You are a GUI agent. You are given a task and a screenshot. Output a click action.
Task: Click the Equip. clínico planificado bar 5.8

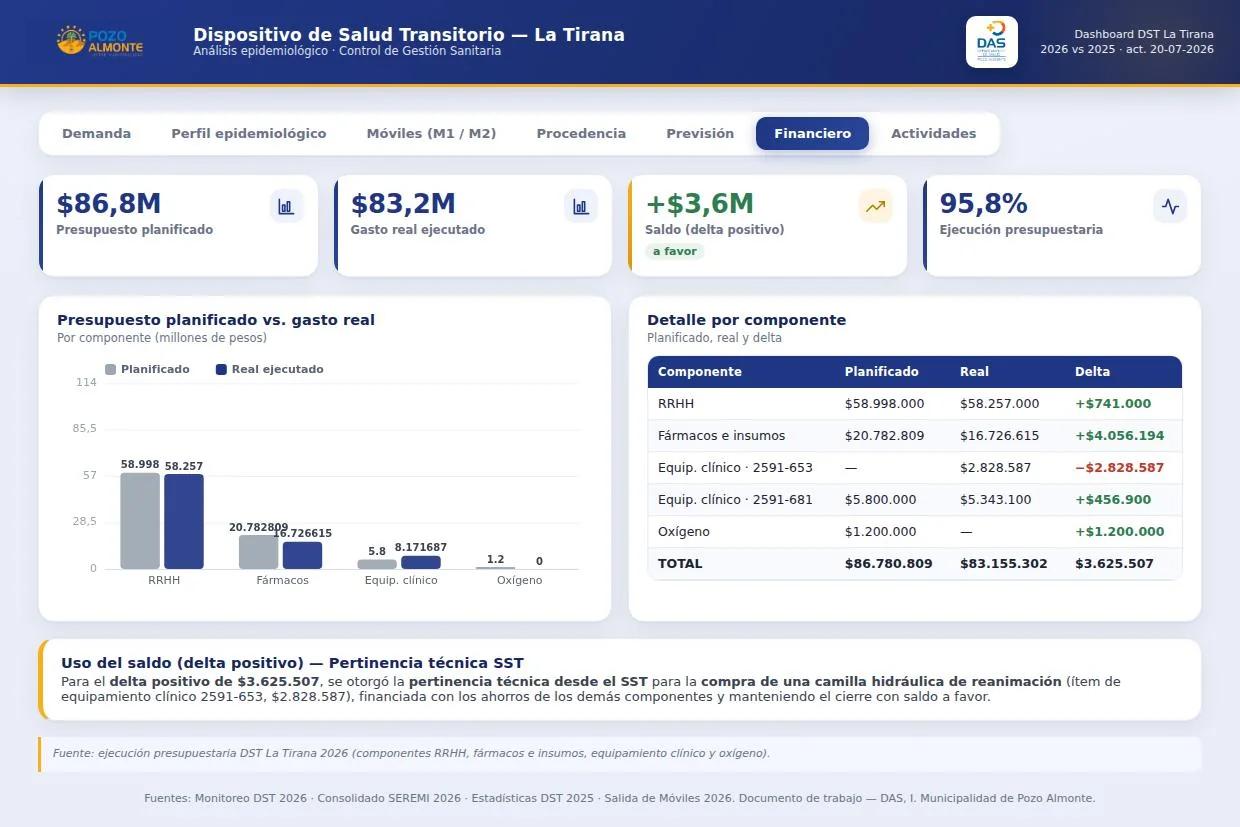tap(377, 564)
